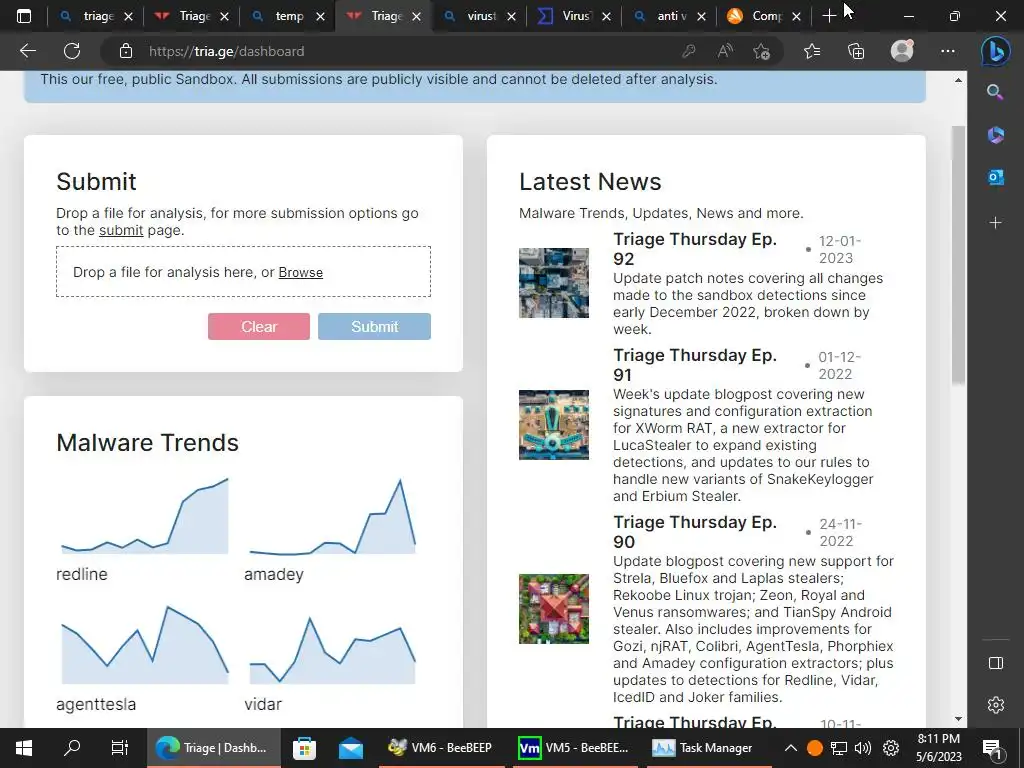This screenshot has width=1024, height=768.
Task: Open the redline malware trend chart
Action: (x=145, y=516)
